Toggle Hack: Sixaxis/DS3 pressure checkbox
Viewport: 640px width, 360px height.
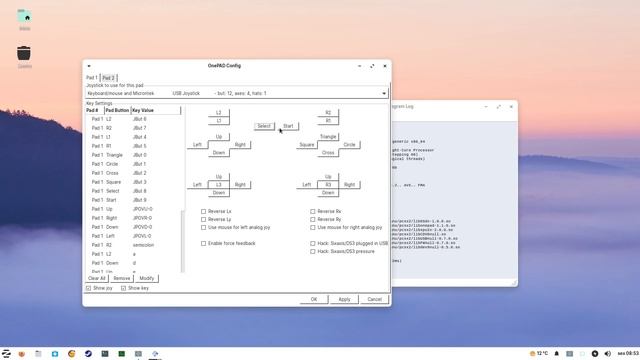pyautogui.click(x=313, y=251)
